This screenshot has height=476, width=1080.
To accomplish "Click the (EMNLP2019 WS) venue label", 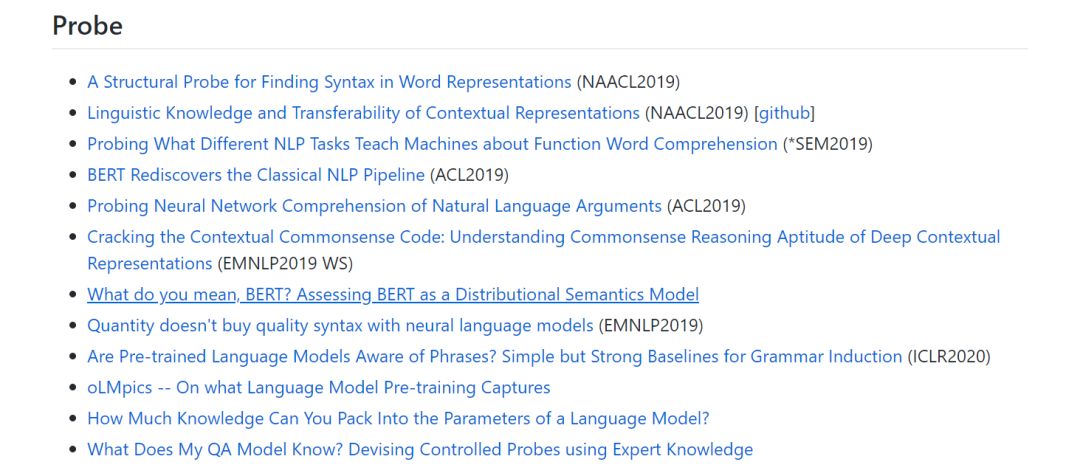I will click(x=285, y=264).
